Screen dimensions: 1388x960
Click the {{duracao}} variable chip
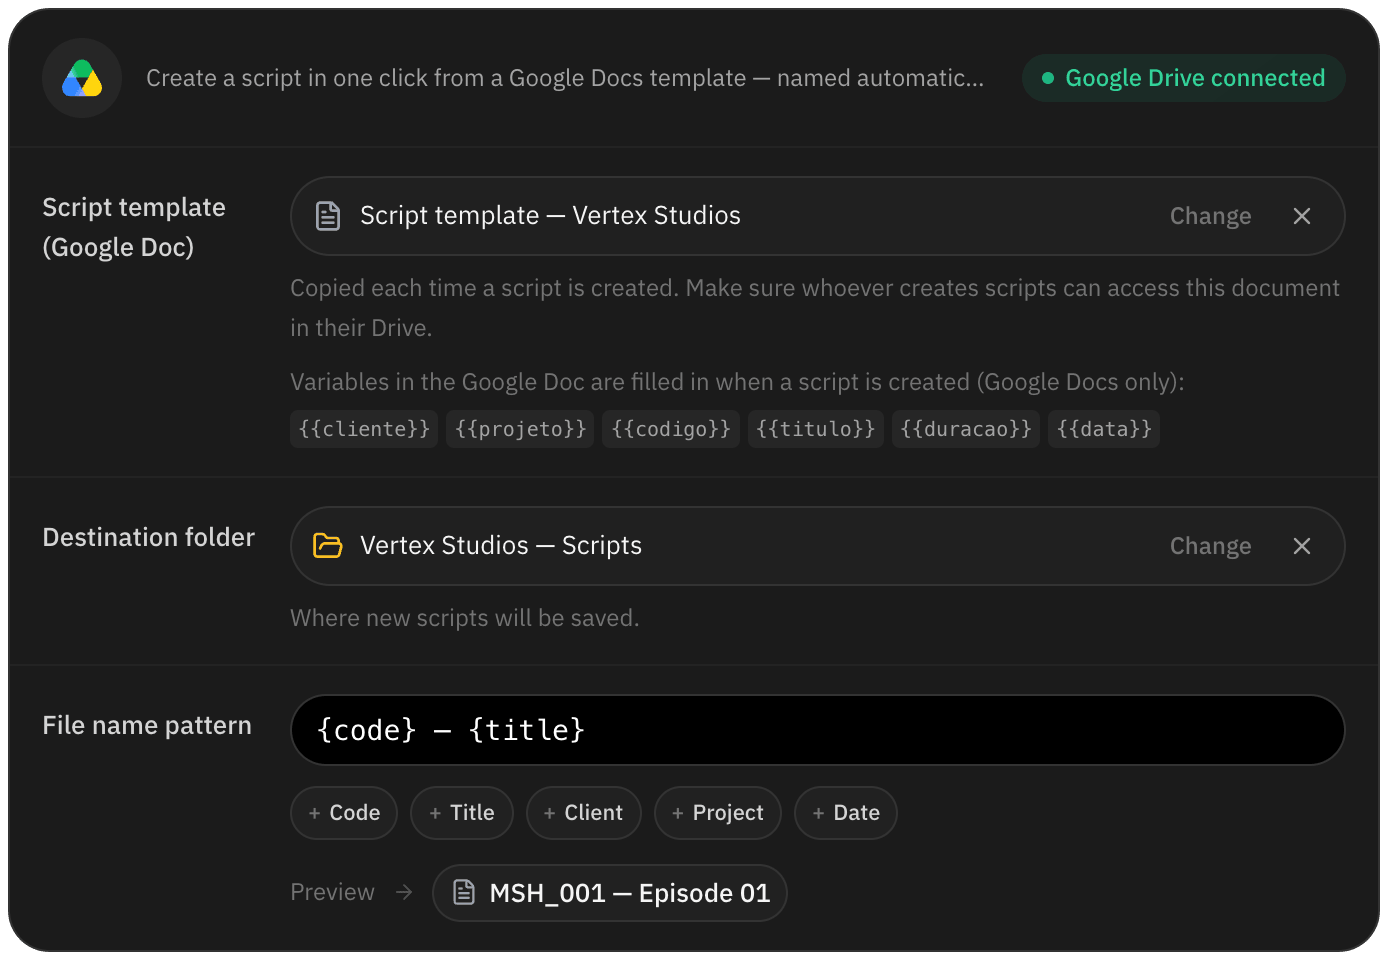[966, 429]
